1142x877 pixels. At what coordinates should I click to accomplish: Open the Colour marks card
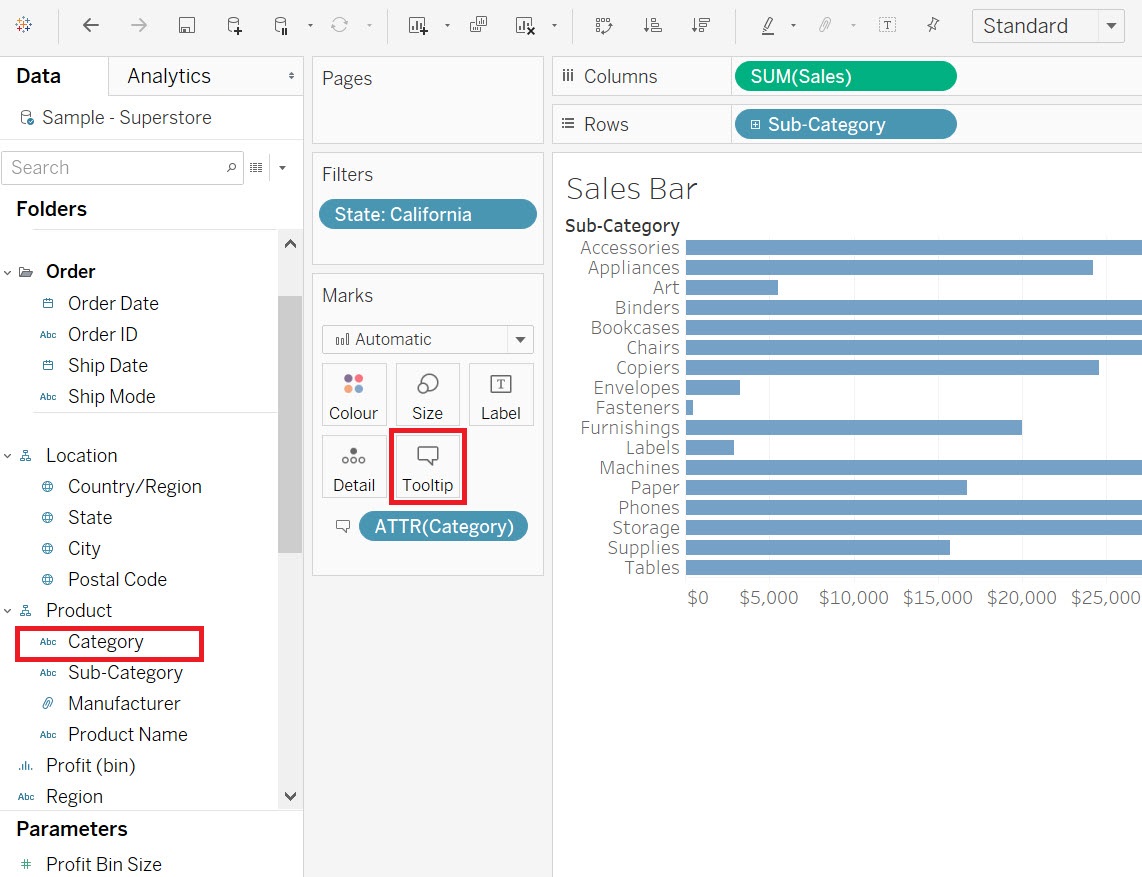[x=353, y=394]
